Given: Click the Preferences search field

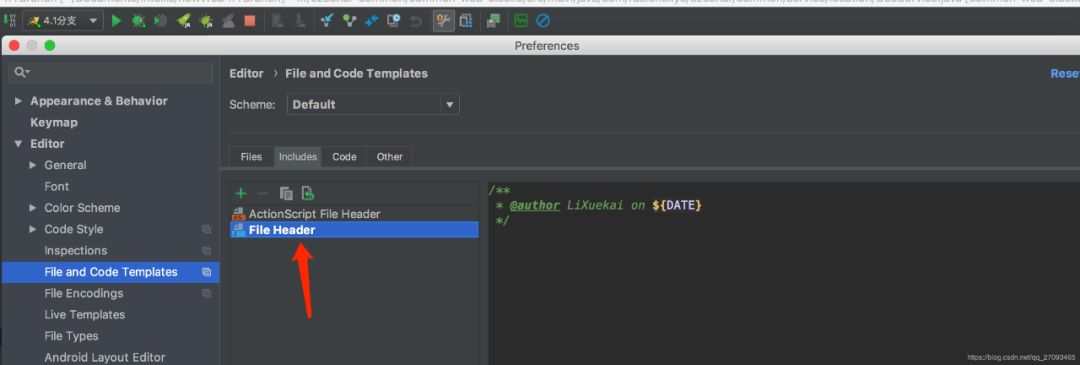Looking at the screenshot, I should point(111,72).
